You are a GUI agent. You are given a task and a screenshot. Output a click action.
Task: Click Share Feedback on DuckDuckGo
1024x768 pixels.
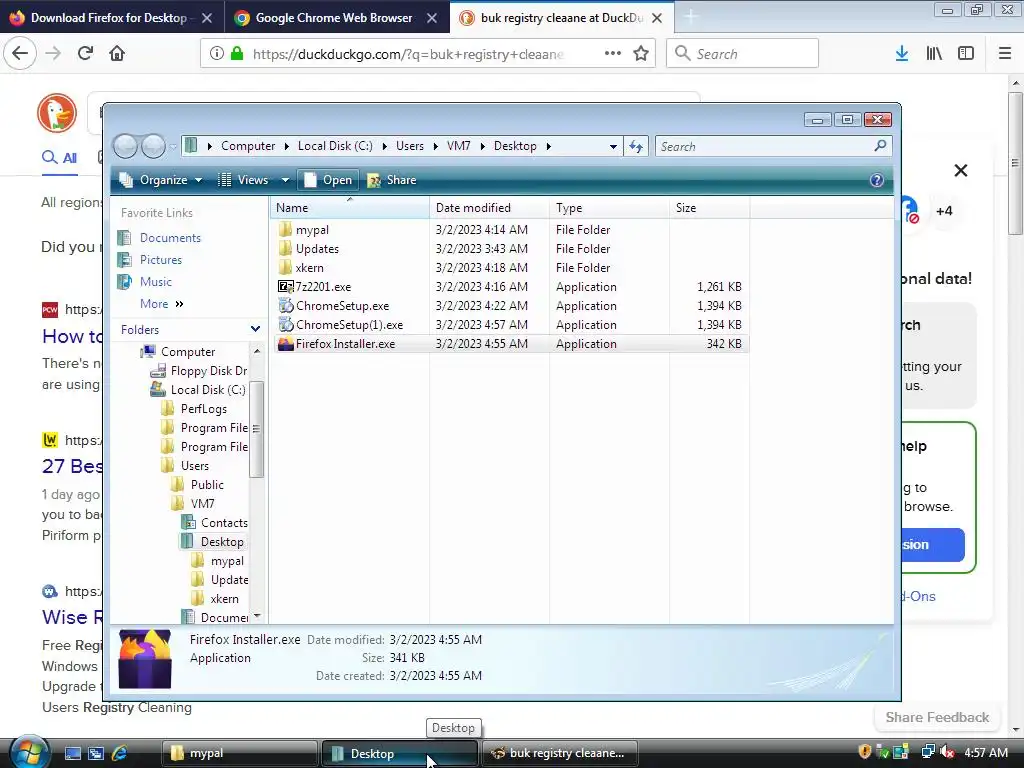[936, 717]
